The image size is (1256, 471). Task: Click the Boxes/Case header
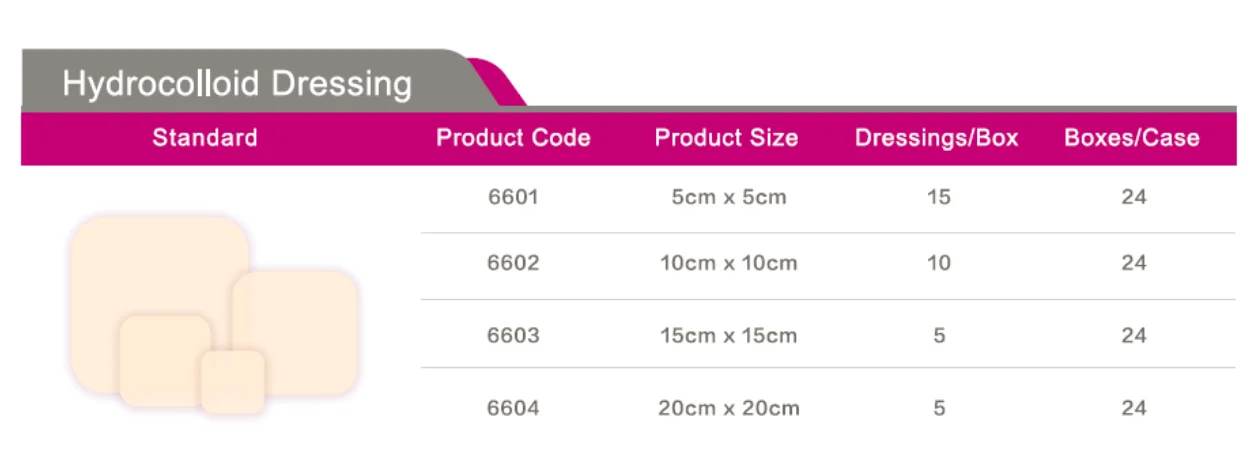1132,138
